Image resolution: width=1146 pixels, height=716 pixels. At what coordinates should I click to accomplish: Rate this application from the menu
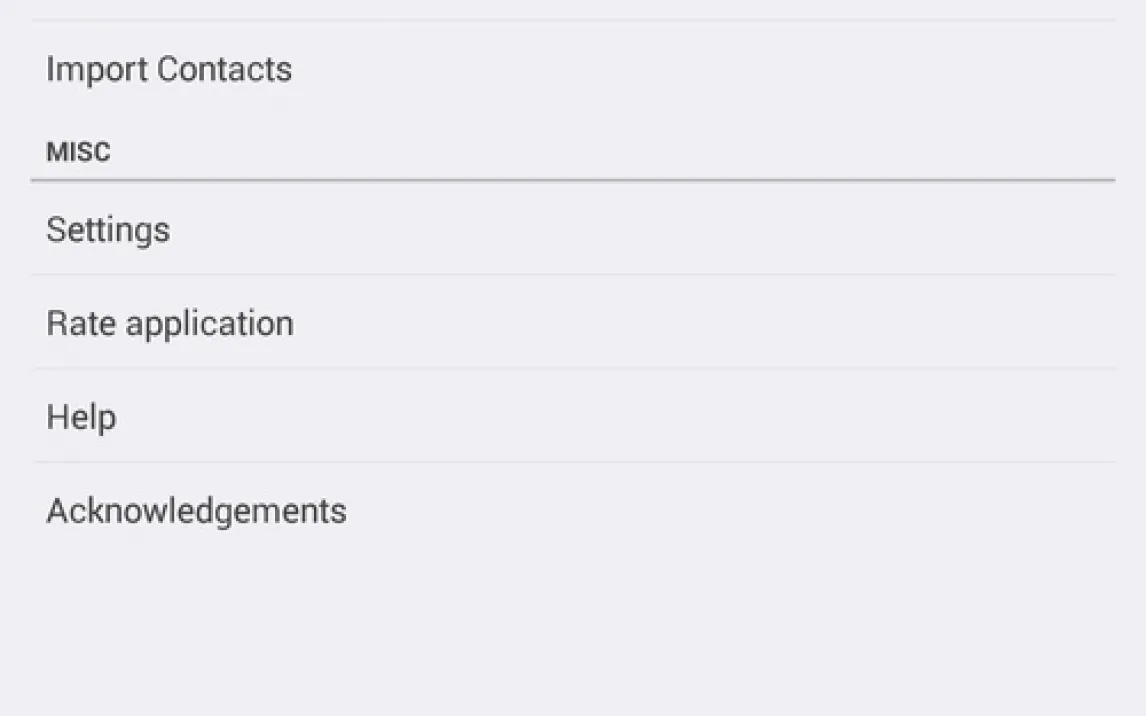coord(572,323)
